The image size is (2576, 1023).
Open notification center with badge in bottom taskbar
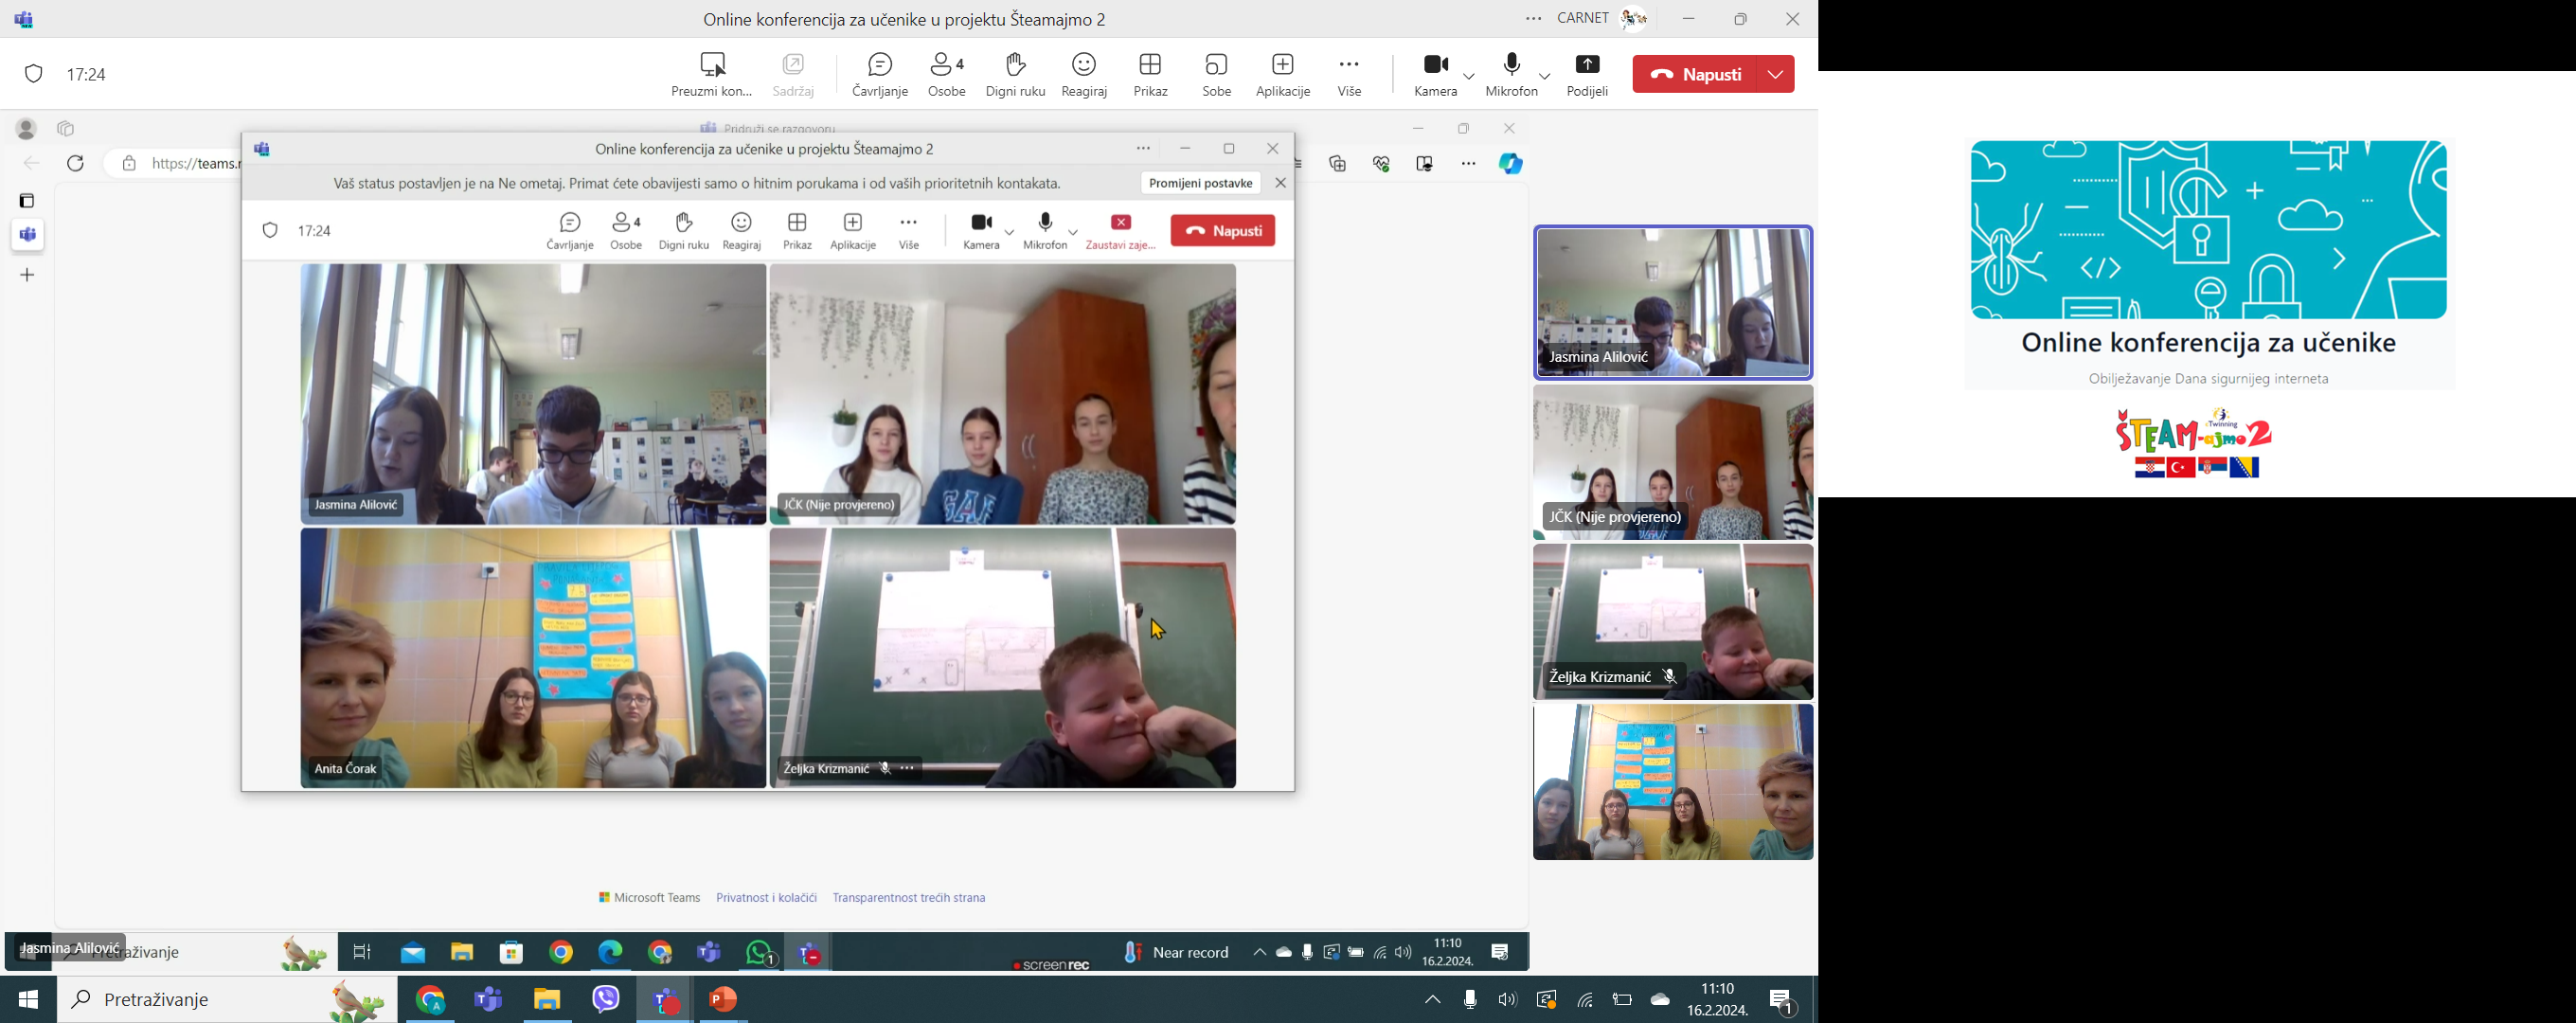(1783, 1001)
